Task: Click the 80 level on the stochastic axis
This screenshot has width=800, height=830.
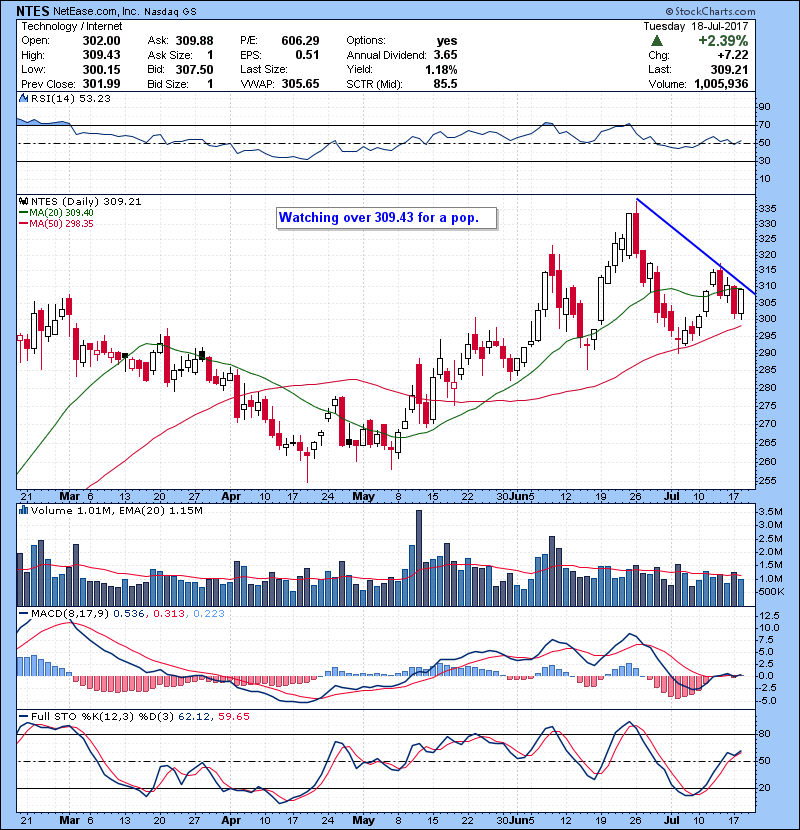Action: coord(765,734)
